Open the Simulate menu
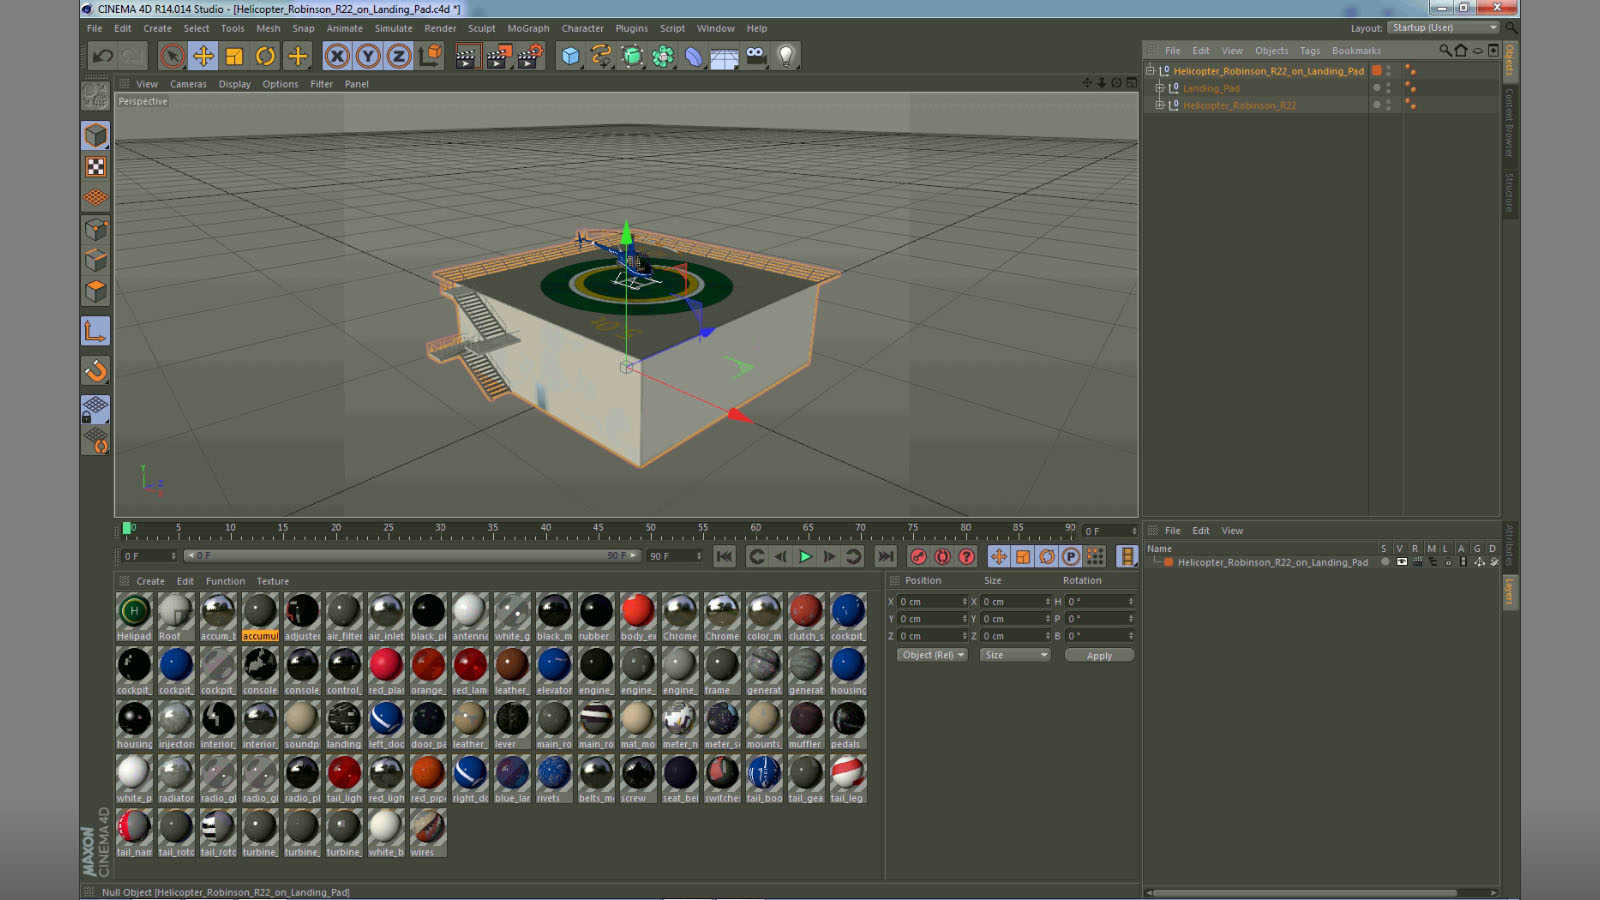1600x900 pixels. click(x=393, y=29)
